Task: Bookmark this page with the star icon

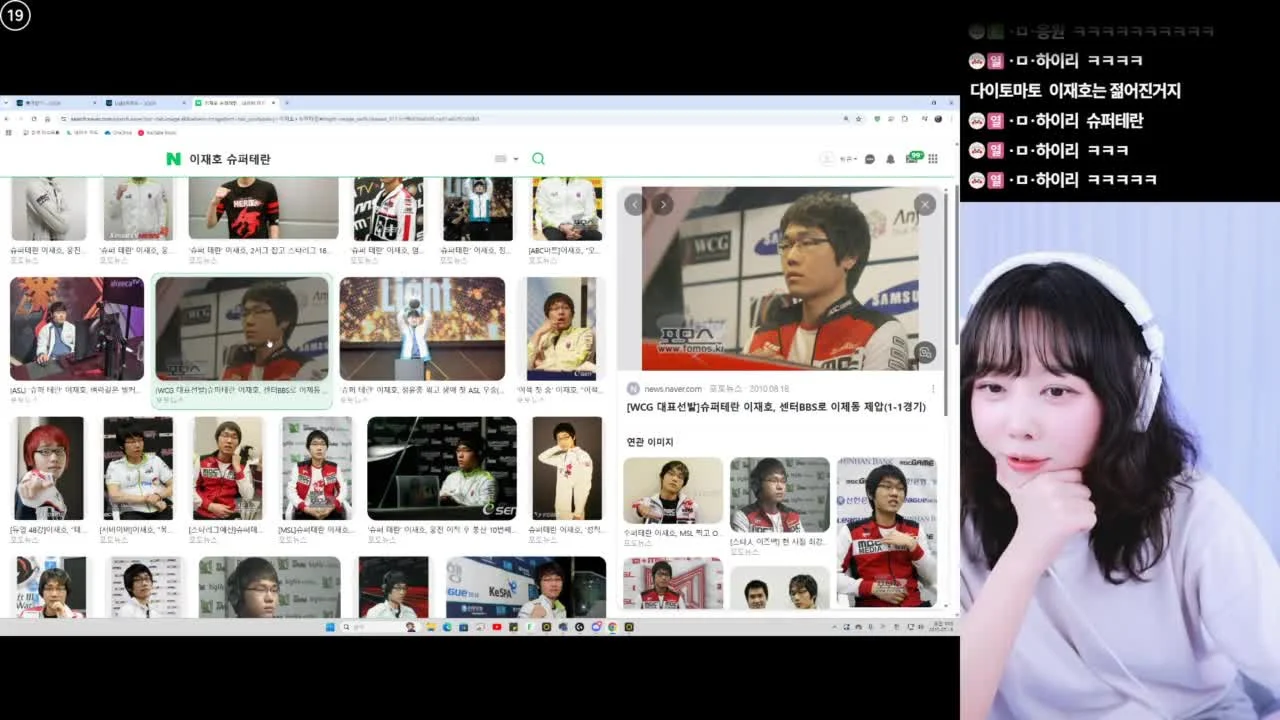Action: tap(858, 119)
